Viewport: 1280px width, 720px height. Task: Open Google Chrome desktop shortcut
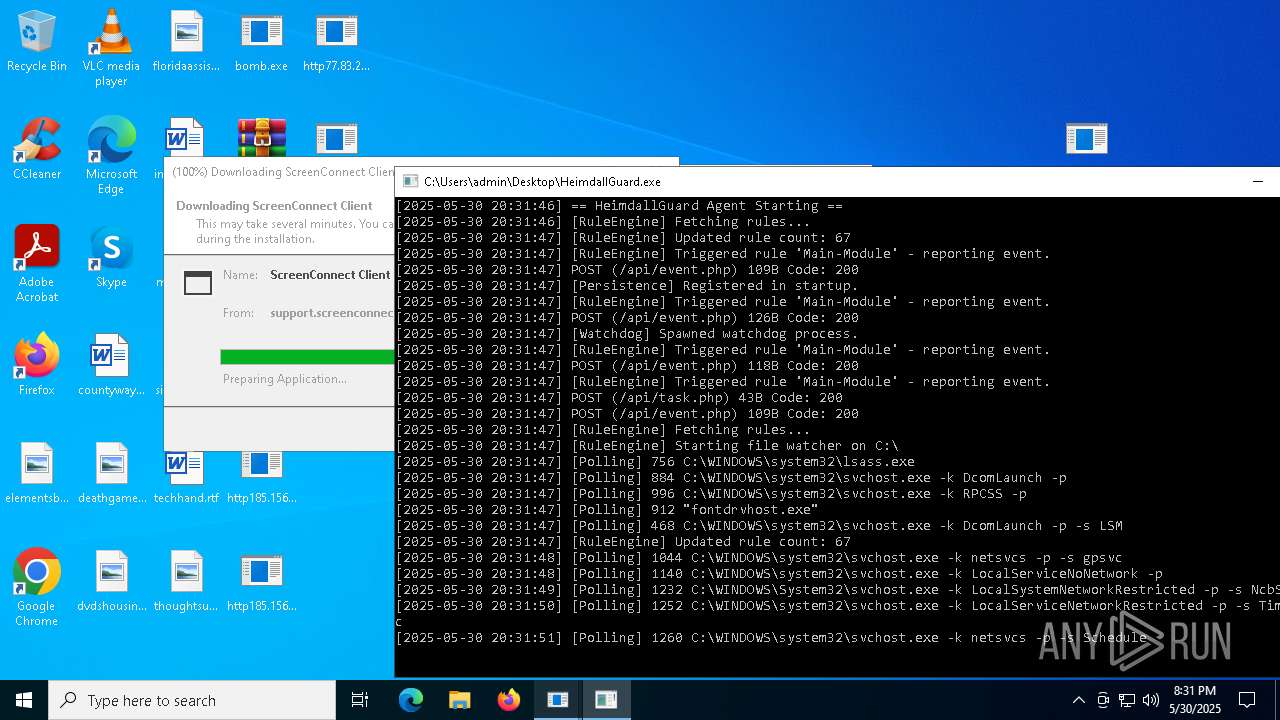tap(37, 587)
